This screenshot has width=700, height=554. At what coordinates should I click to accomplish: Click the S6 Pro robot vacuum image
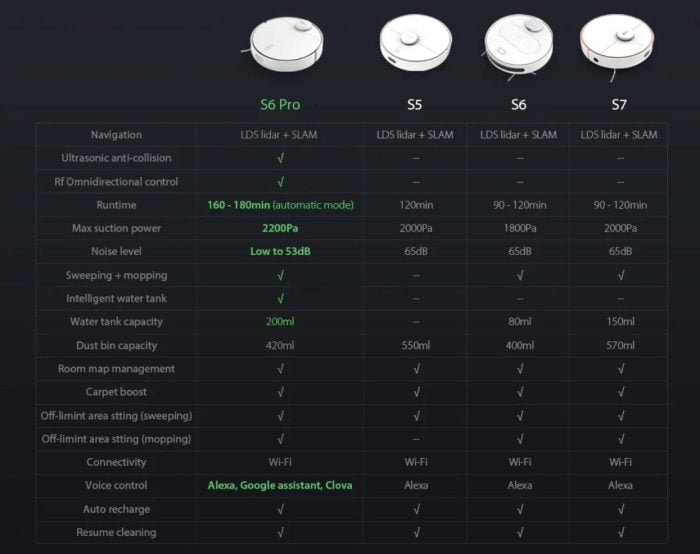click(285, 43)
